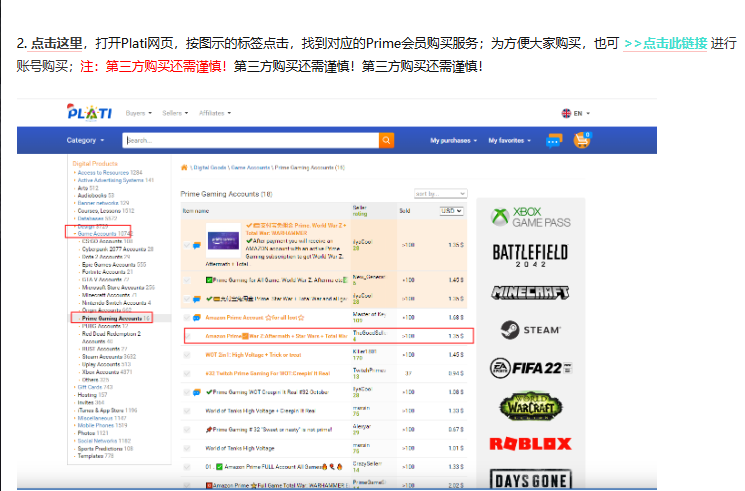Tick checkbox for Prime Gaming for All Game row
This screenshot has height=491, width=745.
(187, 280)
